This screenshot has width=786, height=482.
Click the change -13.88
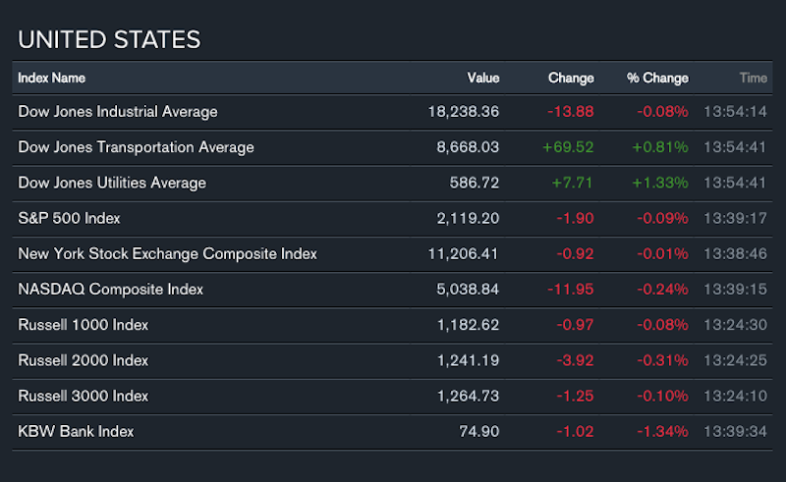tap(570, 112)
